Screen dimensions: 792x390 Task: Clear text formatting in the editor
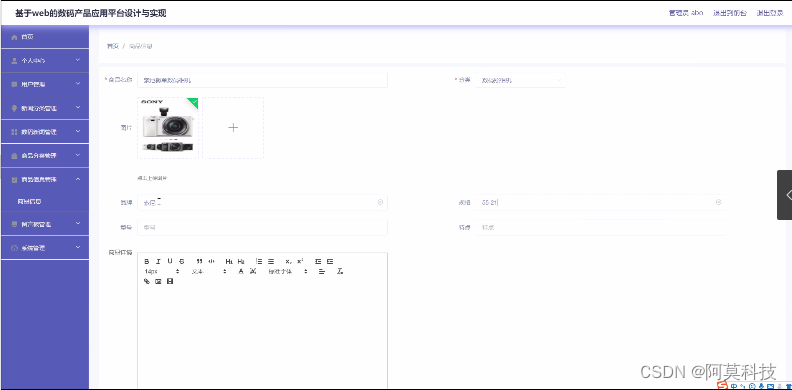340,271
